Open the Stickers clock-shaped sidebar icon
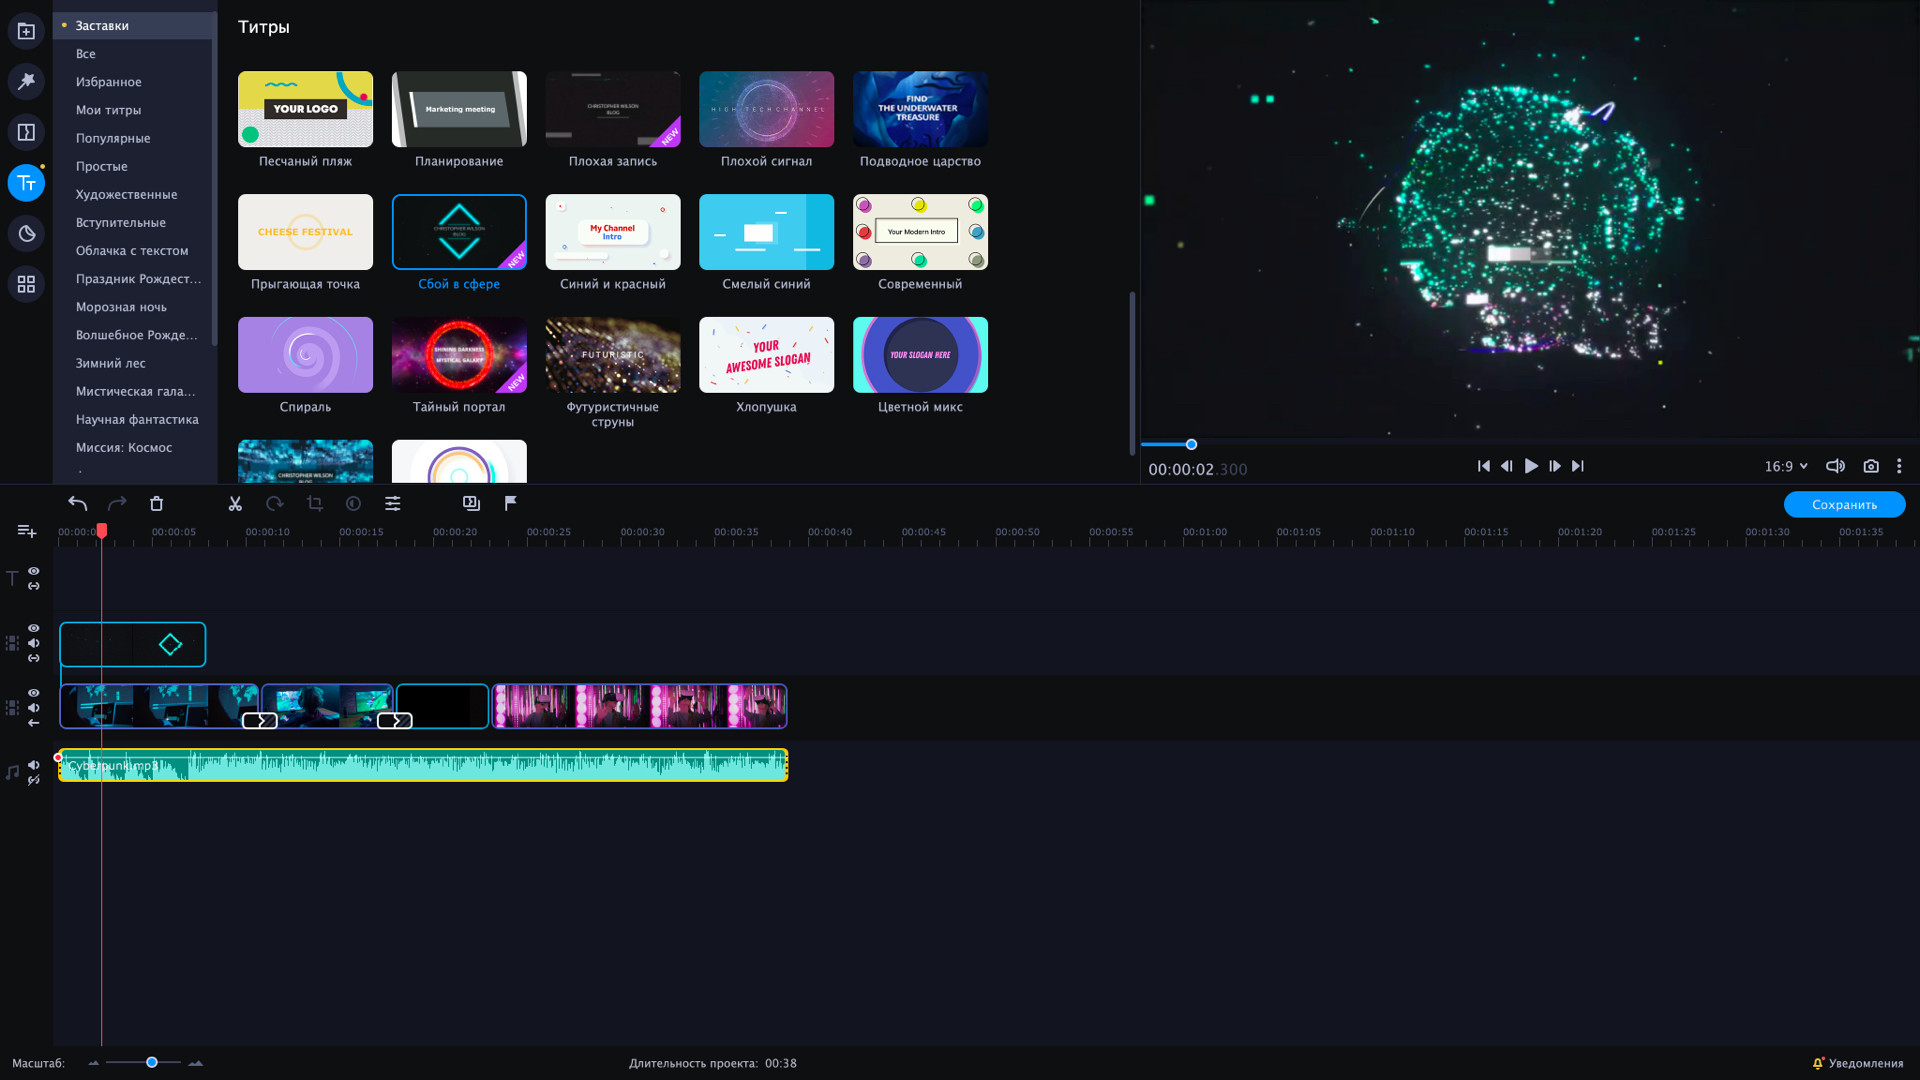The image size is (1920, 1080). (x=26, y=233)
